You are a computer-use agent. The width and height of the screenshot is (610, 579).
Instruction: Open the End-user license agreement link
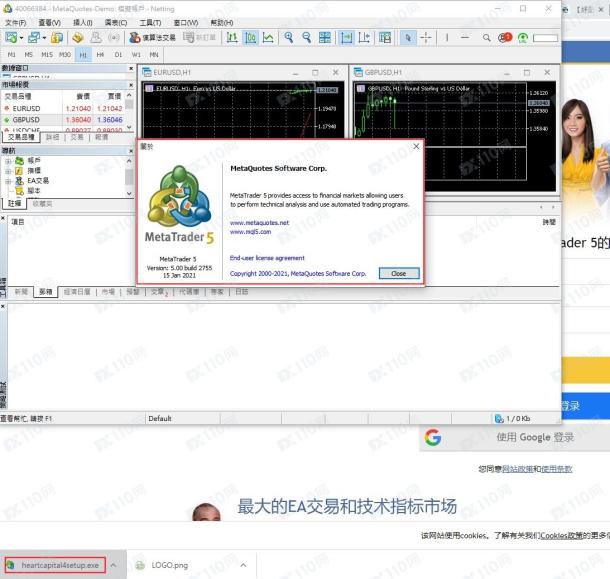pyautogui.click(x=267, y=258)
